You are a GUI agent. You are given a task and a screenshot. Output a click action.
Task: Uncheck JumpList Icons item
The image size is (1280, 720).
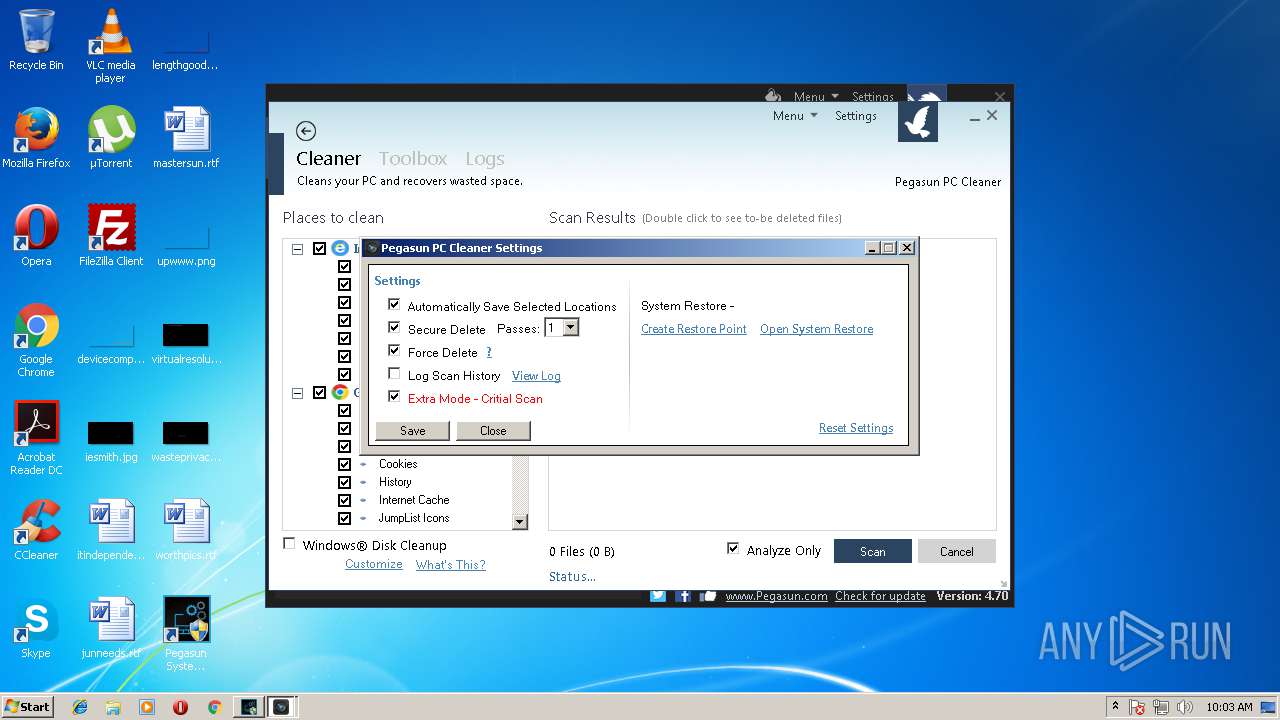click(x=344, y=518)
